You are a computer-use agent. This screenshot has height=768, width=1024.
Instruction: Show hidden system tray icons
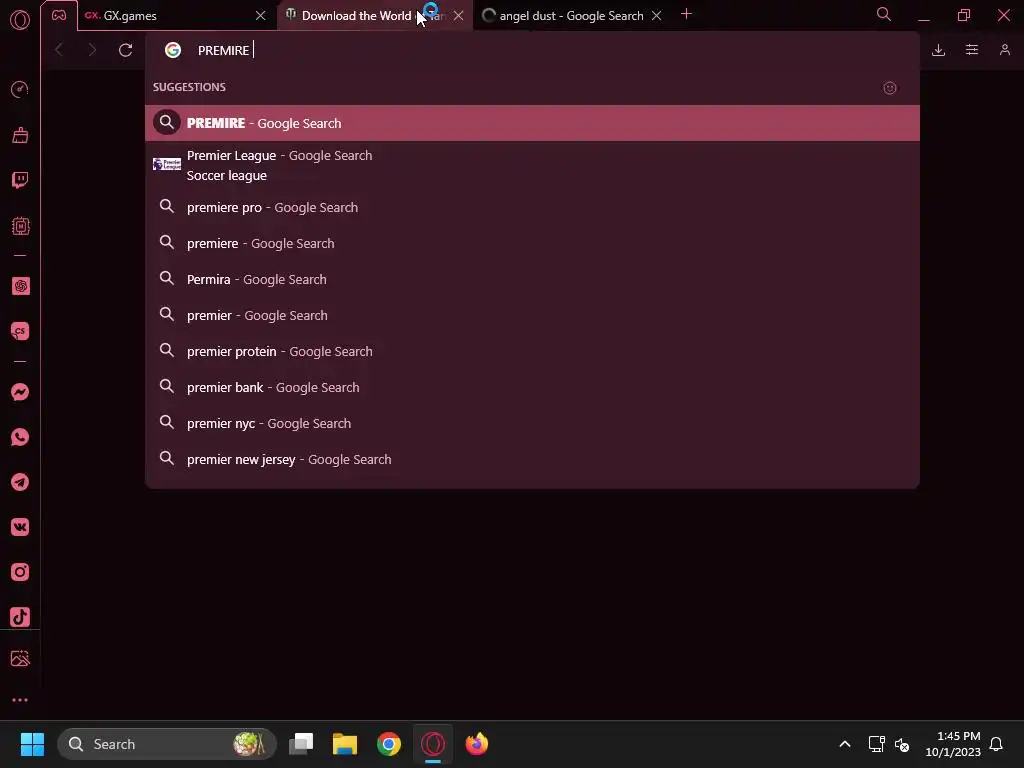coord(844,744)
